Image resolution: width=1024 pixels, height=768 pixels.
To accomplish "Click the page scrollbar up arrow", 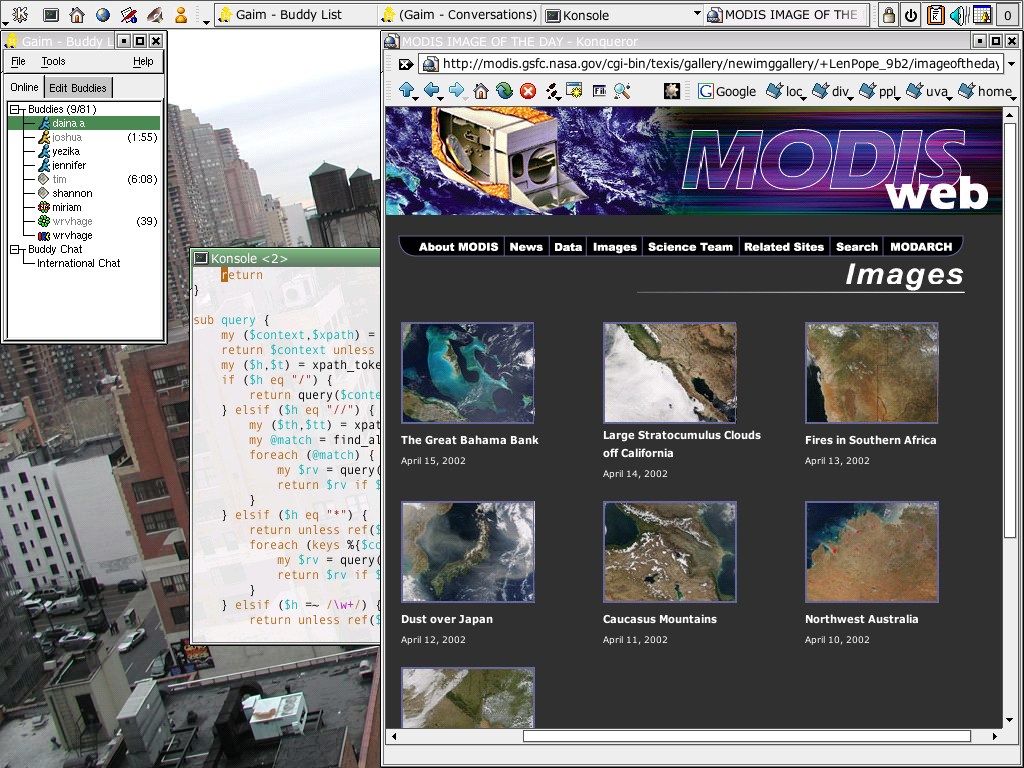I will (x=1010, y=116).
